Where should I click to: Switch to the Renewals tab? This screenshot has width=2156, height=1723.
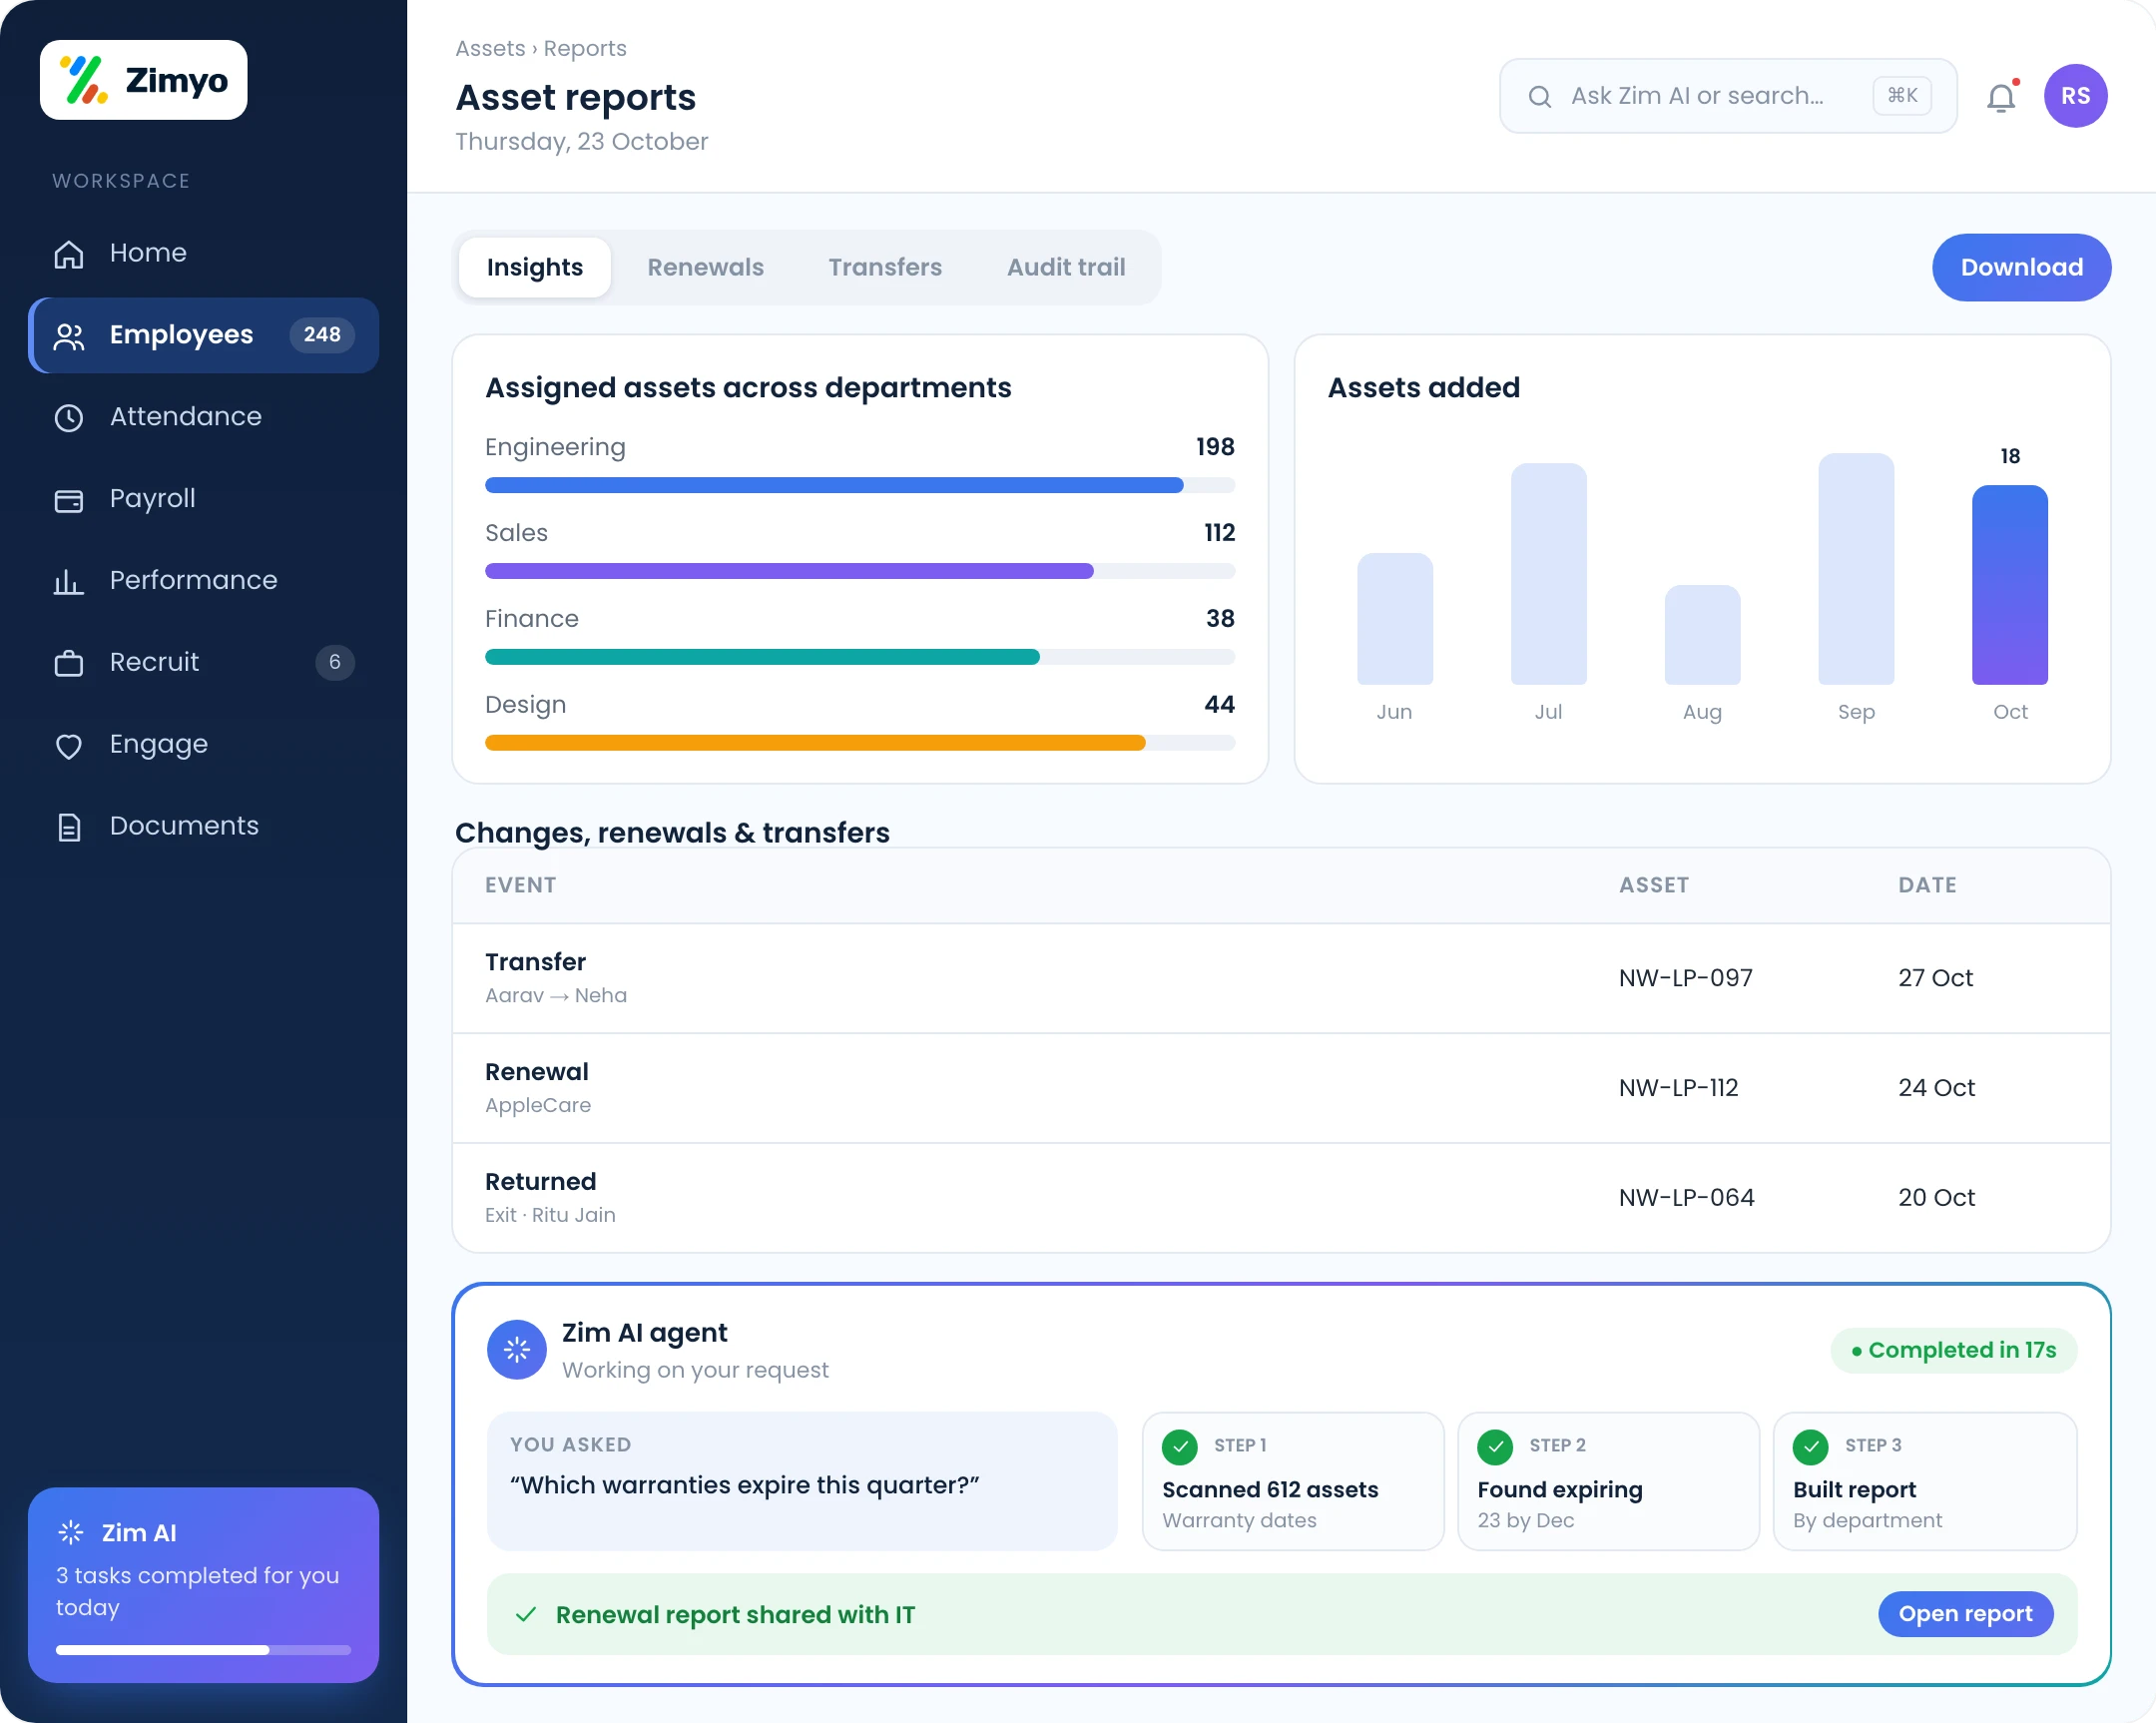coord(705,267)
